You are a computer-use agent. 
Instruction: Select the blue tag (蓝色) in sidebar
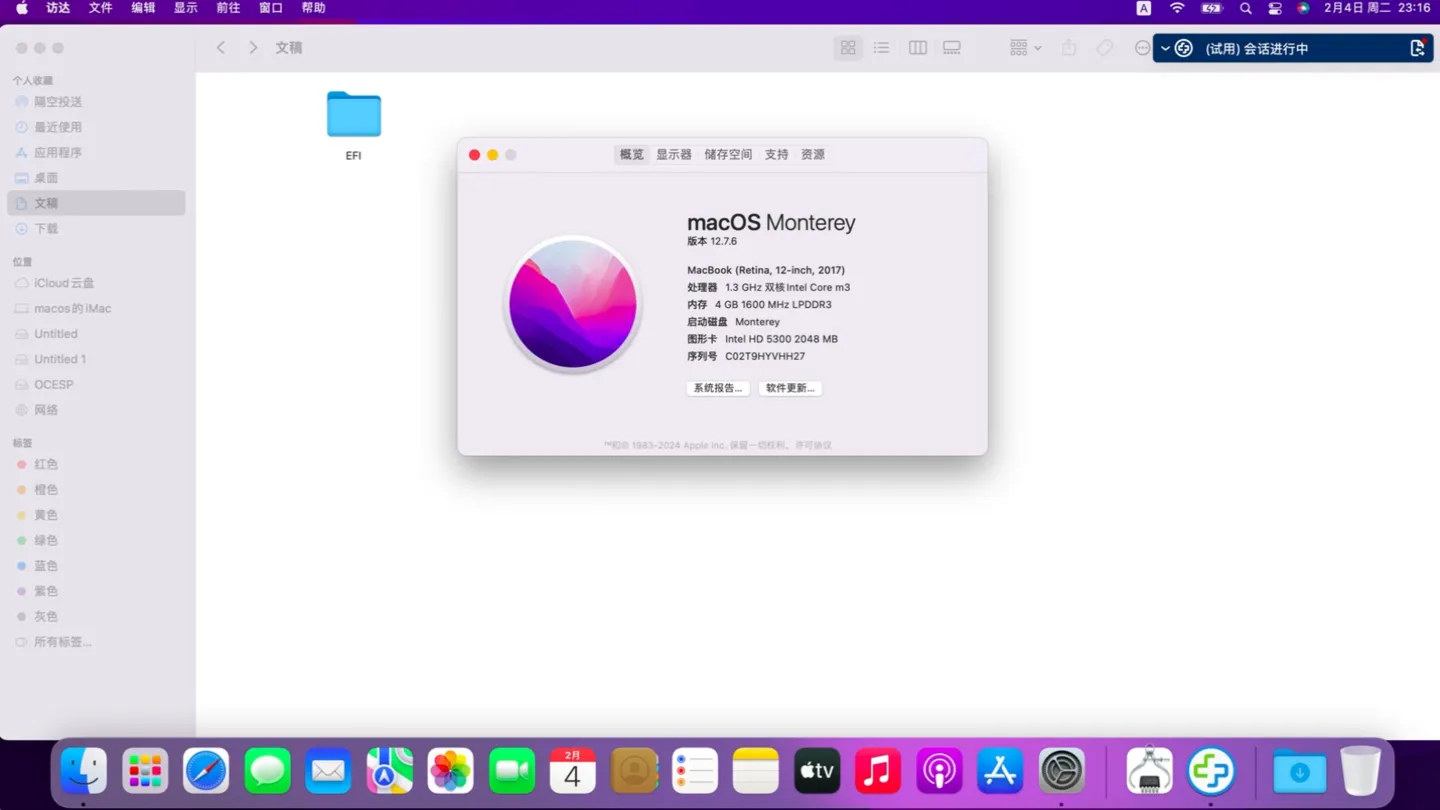coord(46,566)
